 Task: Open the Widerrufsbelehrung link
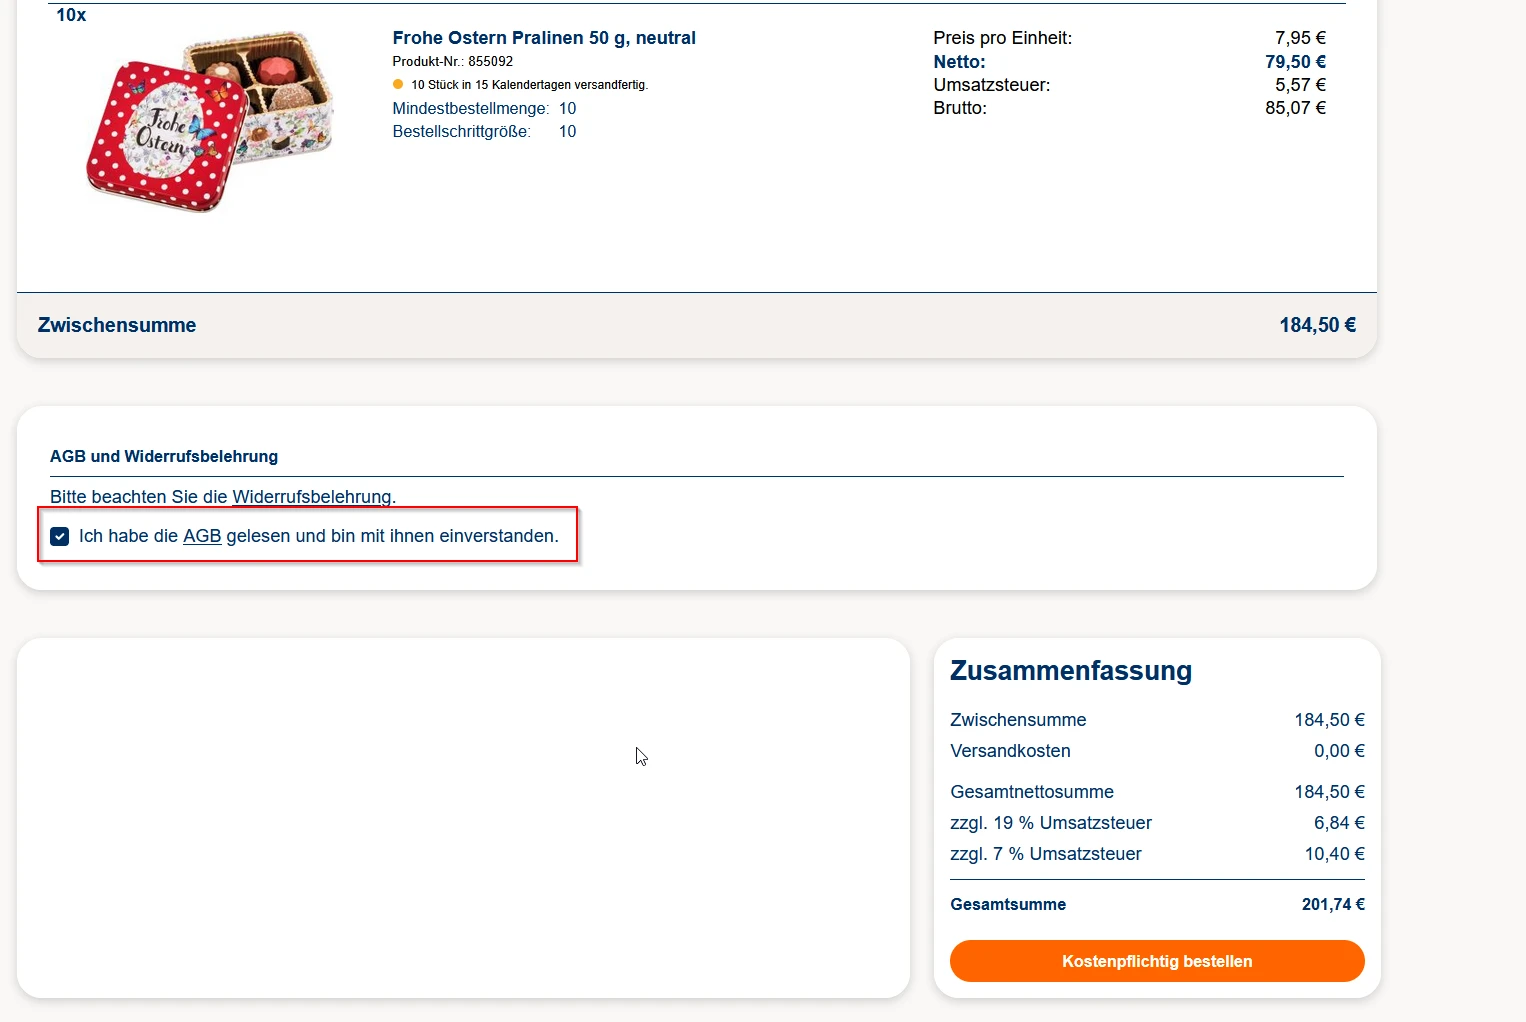tap(311, 497)
